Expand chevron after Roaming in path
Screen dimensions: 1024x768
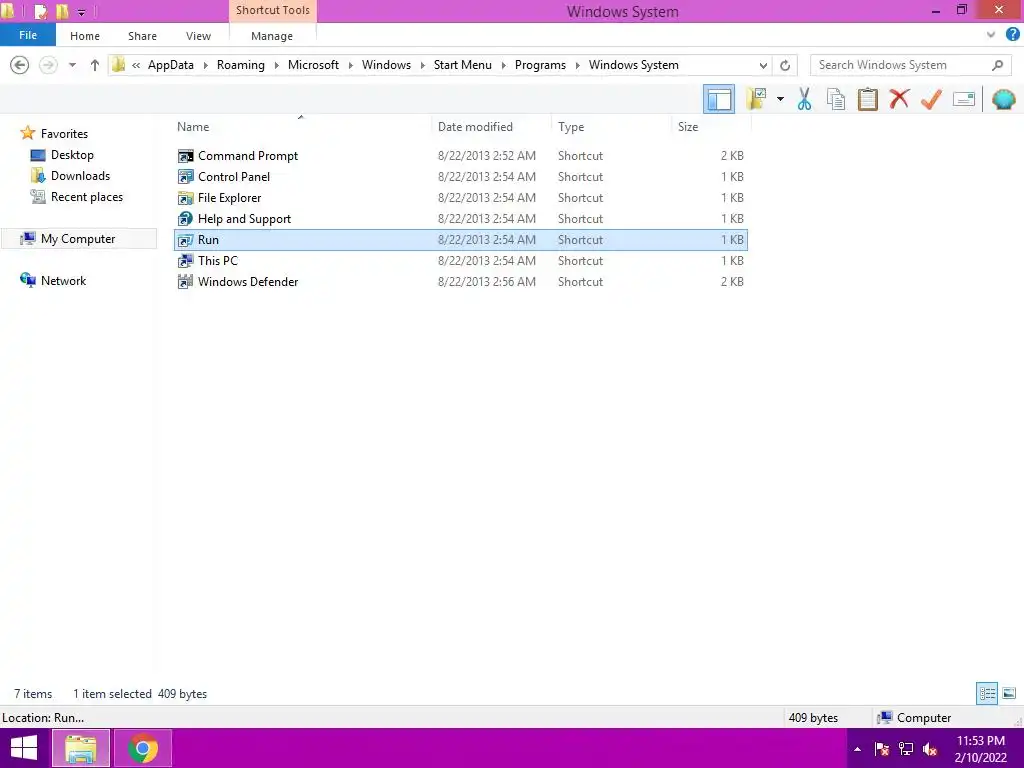pyautogui.click(x=276, y=65)
